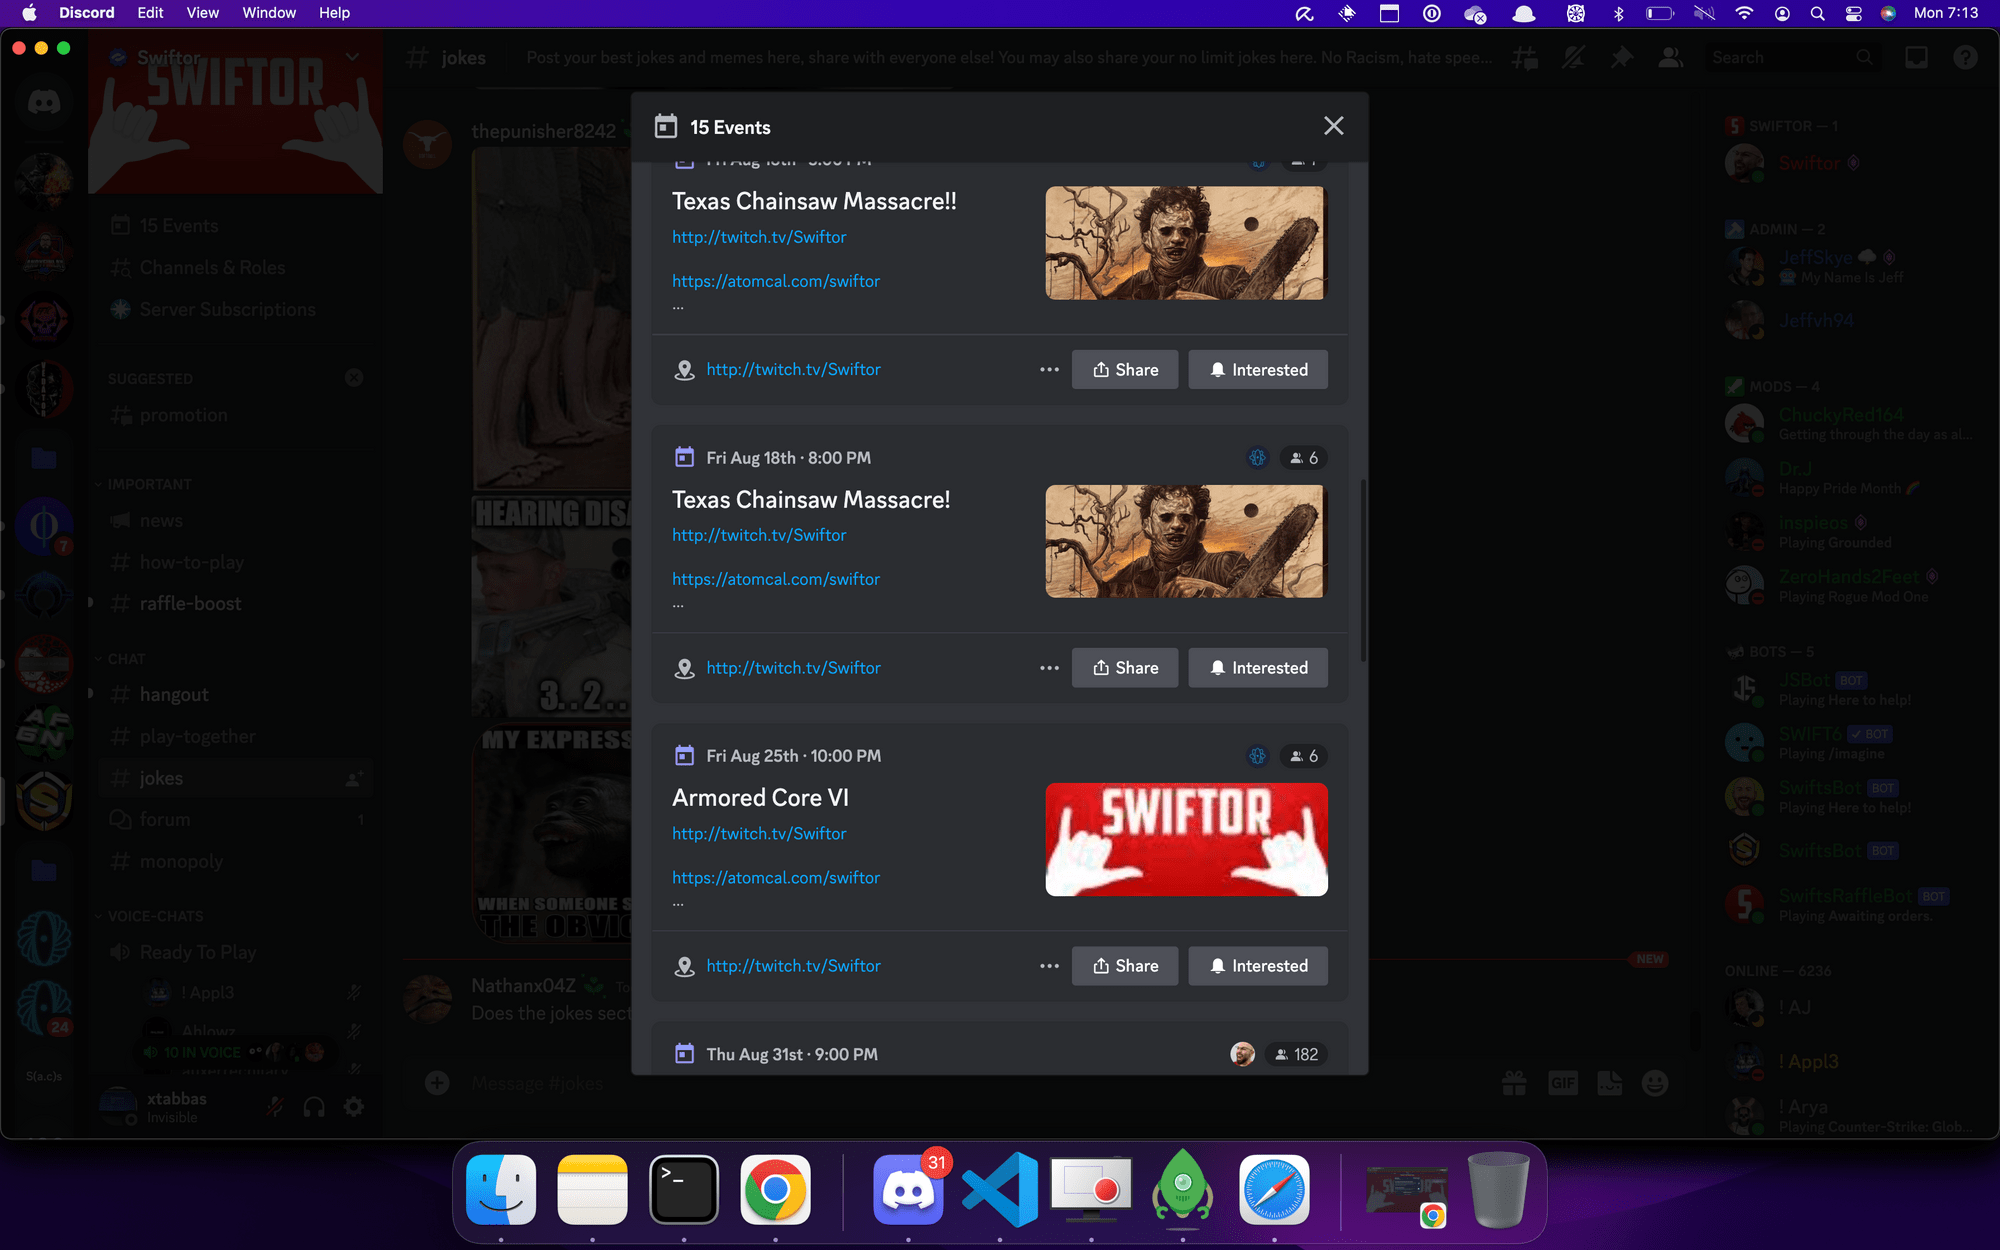Screen dimensions: 2000x1250
Task: Open Discord home direct messages icon
Action: pyautogui.click(x=44, y=102)
